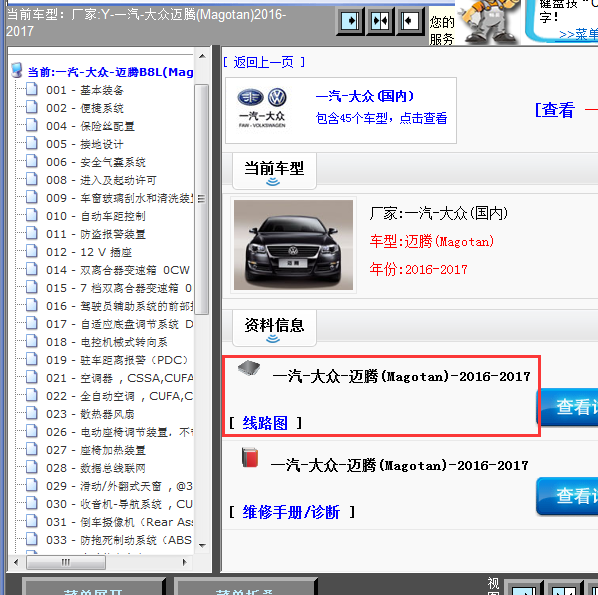Click document icon for 001 - 基本装备

(x=32, y=89)
